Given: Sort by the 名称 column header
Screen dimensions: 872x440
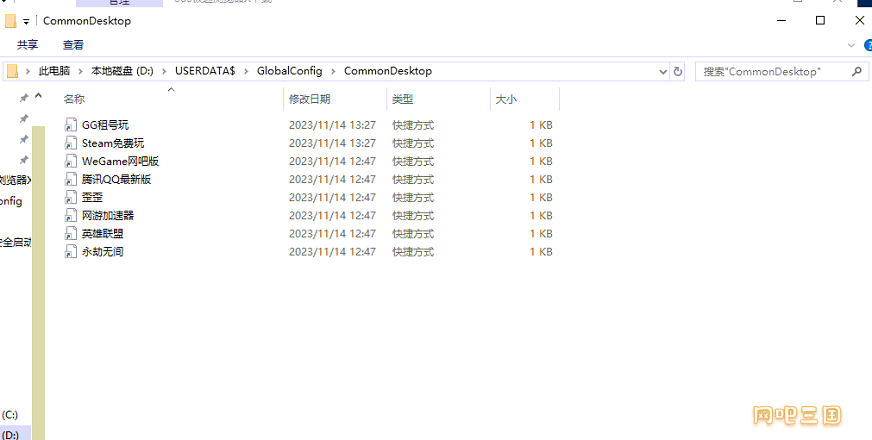Looking at the screenshot, I should [171, 99].
